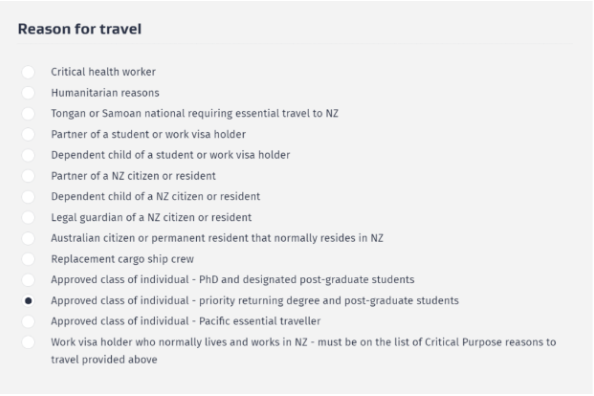Click the 'Reason for travel' heading
The image size is (594, 396).
[x=80, y=29]
